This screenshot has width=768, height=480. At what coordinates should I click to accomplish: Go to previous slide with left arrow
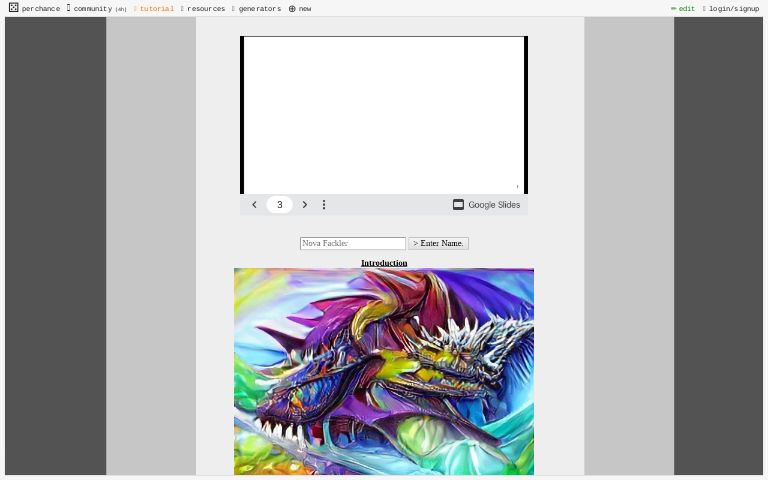pos(254,205)
